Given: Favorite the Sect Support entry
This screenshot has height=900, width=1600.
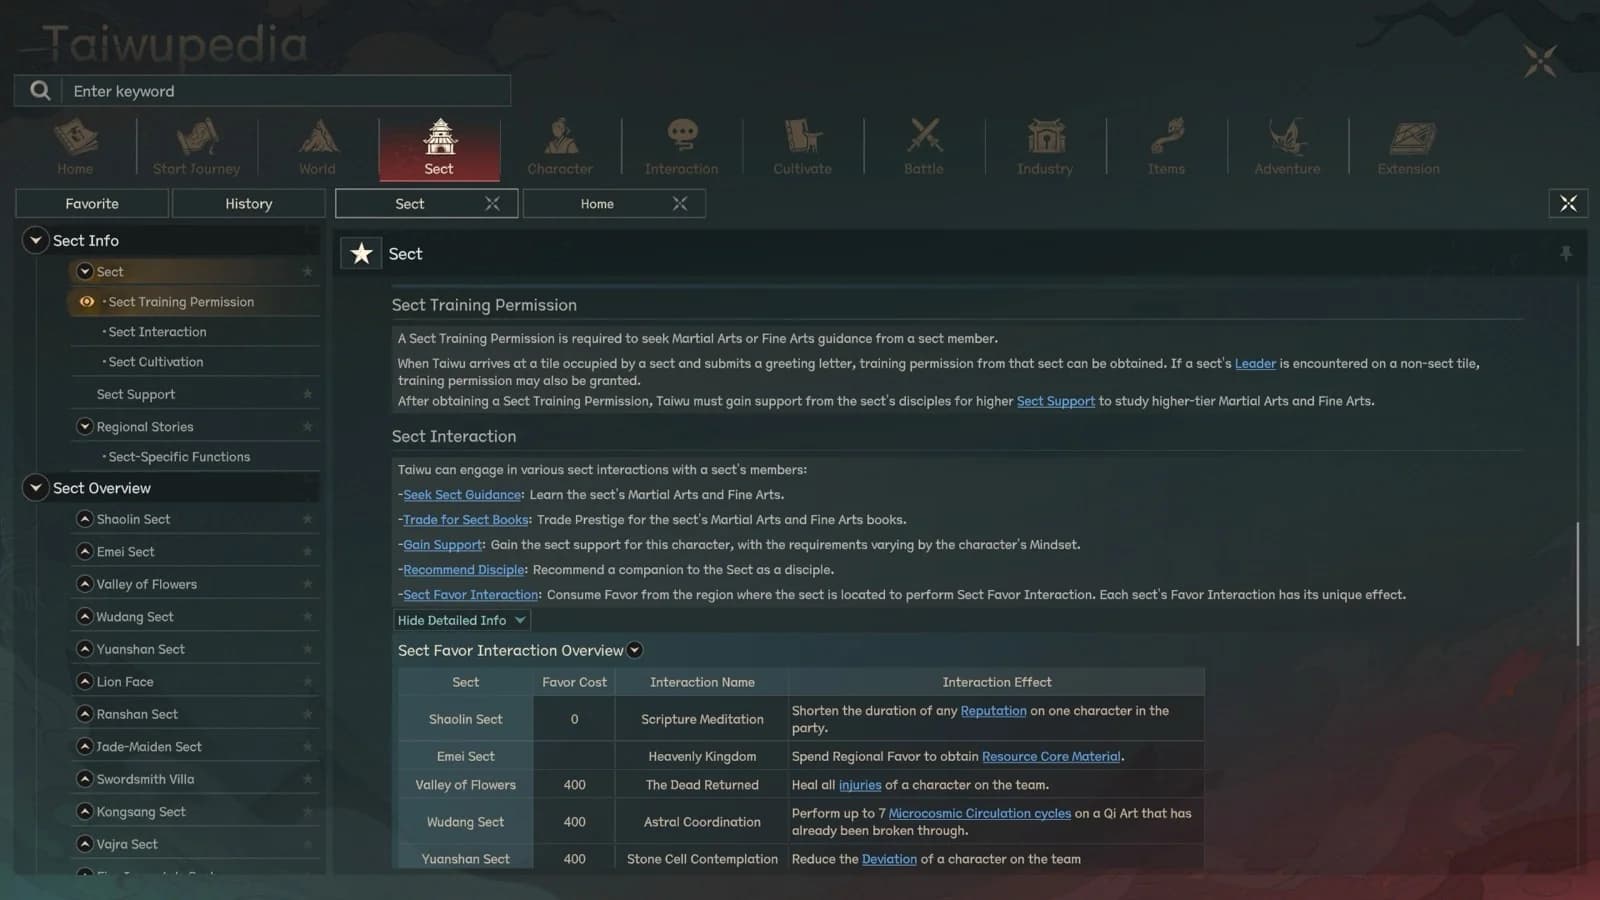Looking at the screenshot, I should [307, 395].
